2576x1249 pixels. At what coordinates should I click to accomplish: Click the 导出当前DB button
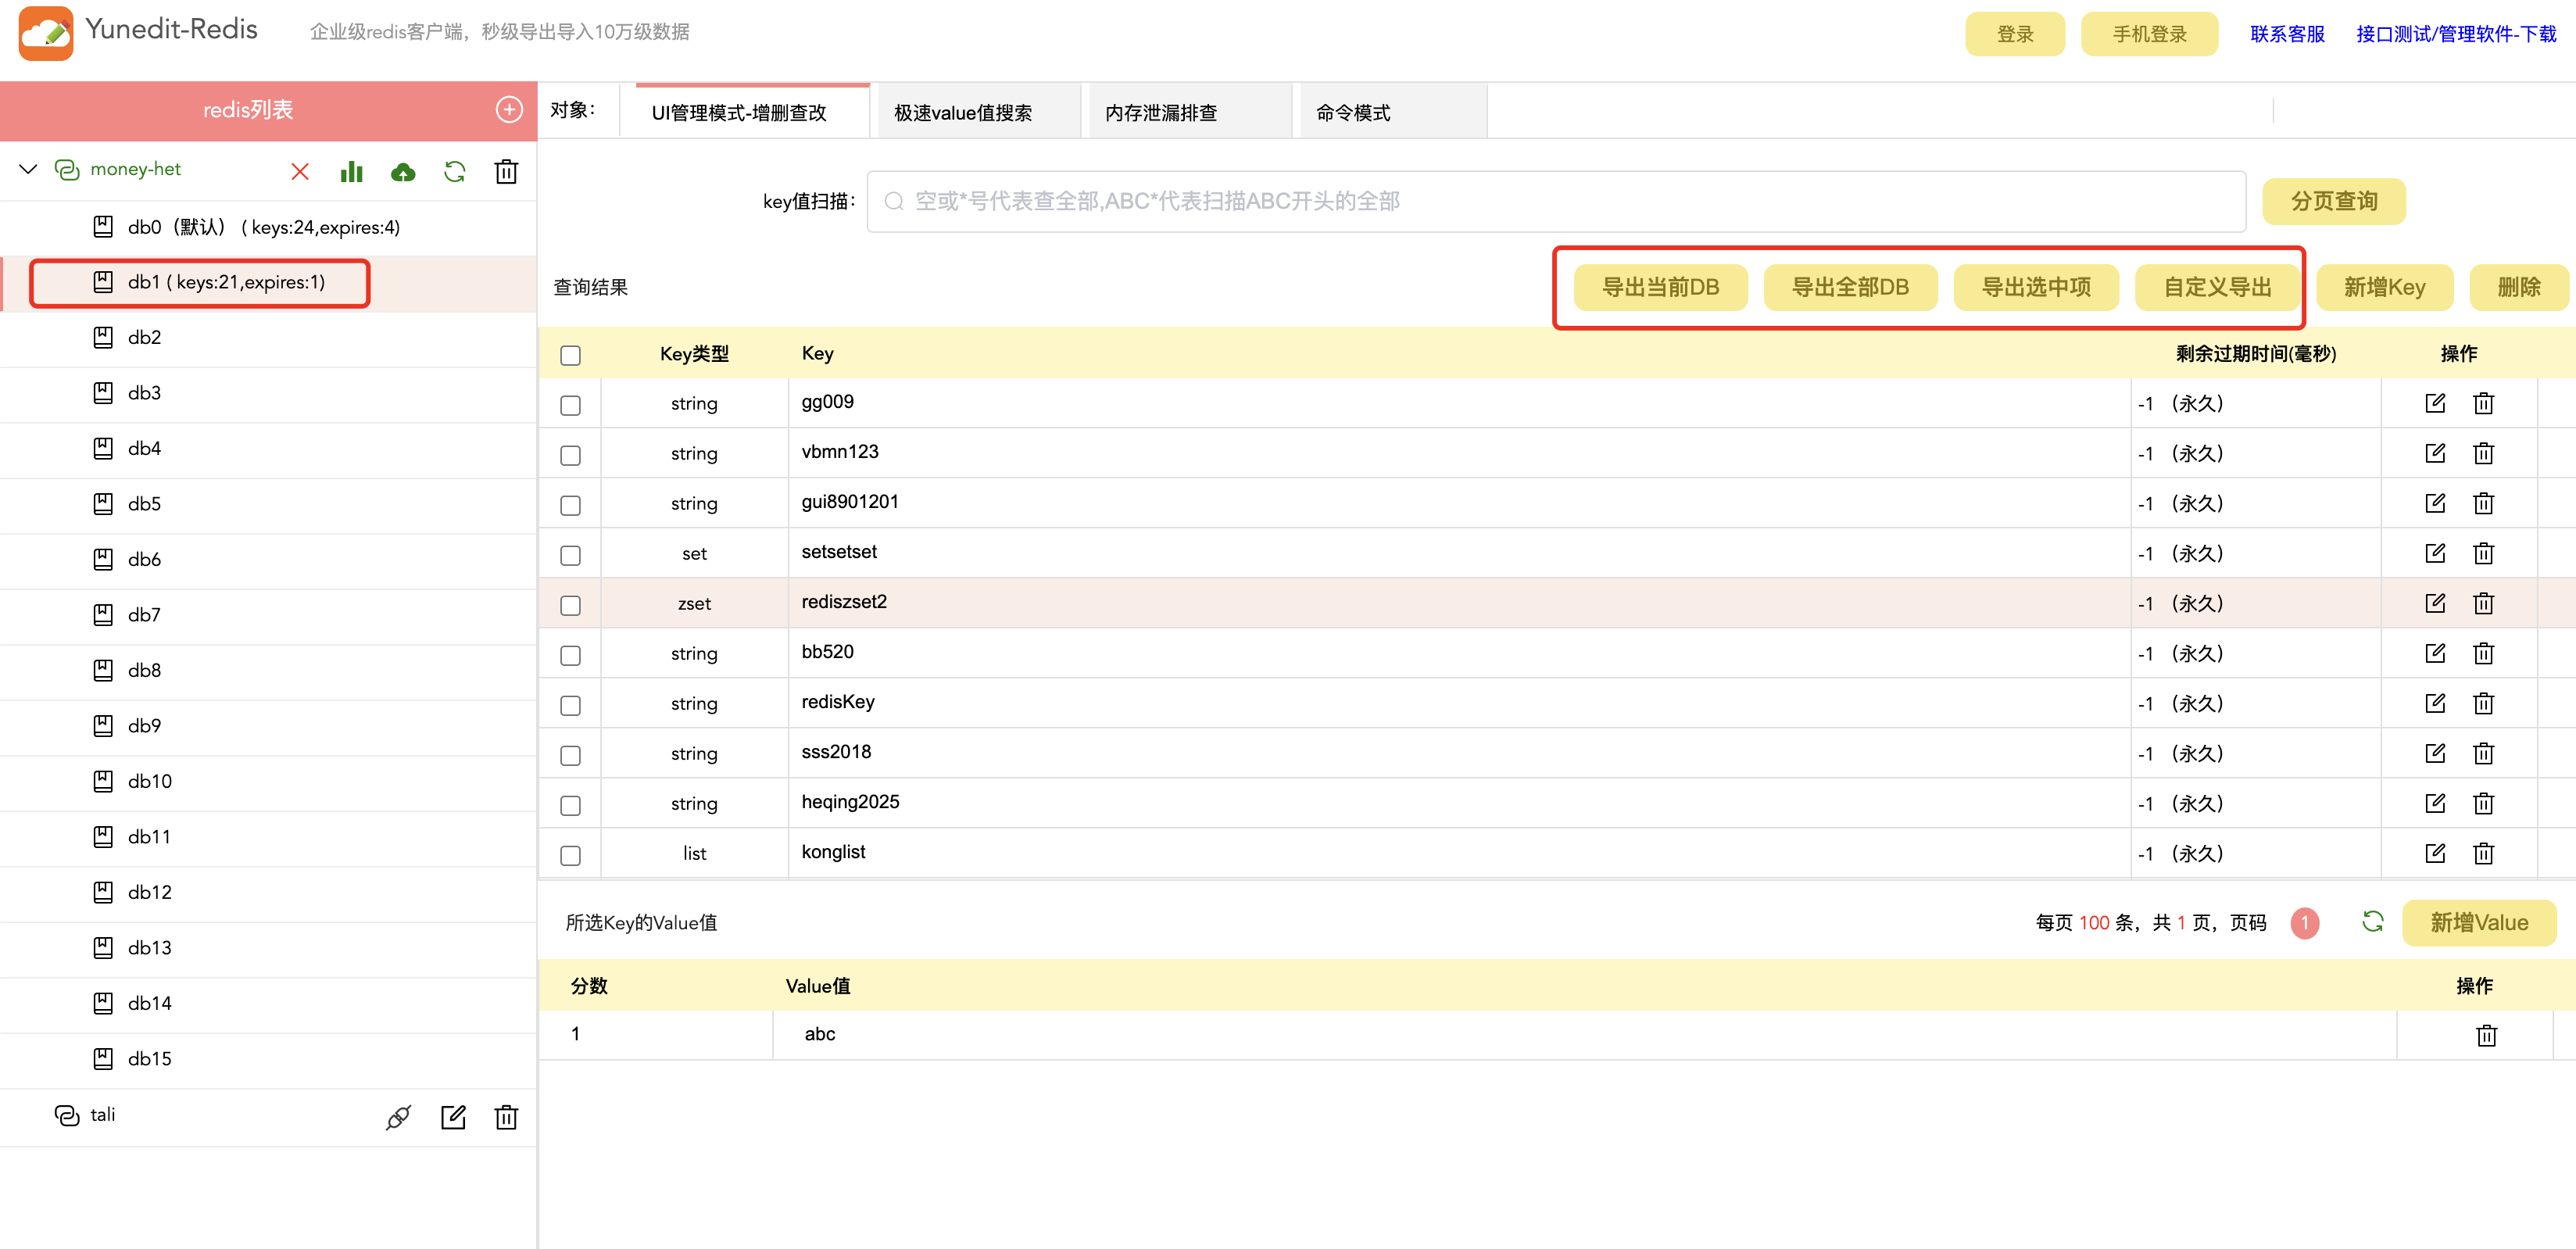point(1659,288)
